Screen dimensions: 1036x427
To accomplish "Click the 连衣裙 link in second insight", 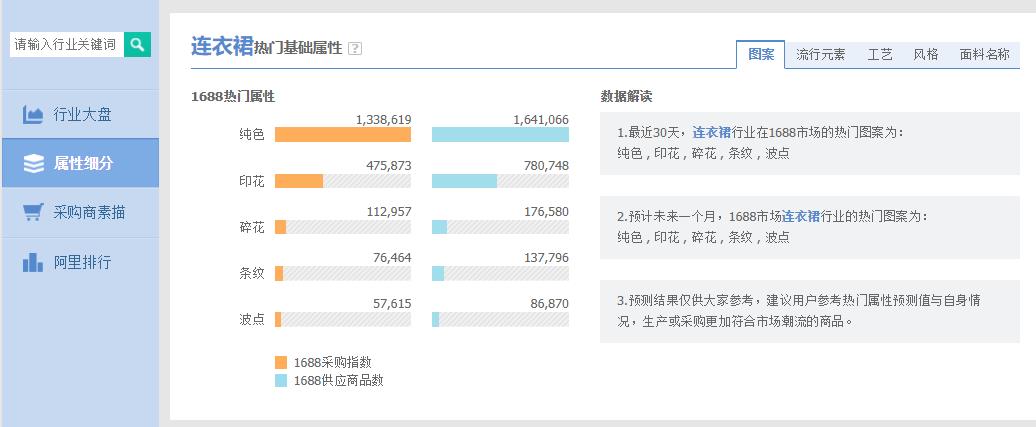I will pyautogui.click(x=800, y=216).
